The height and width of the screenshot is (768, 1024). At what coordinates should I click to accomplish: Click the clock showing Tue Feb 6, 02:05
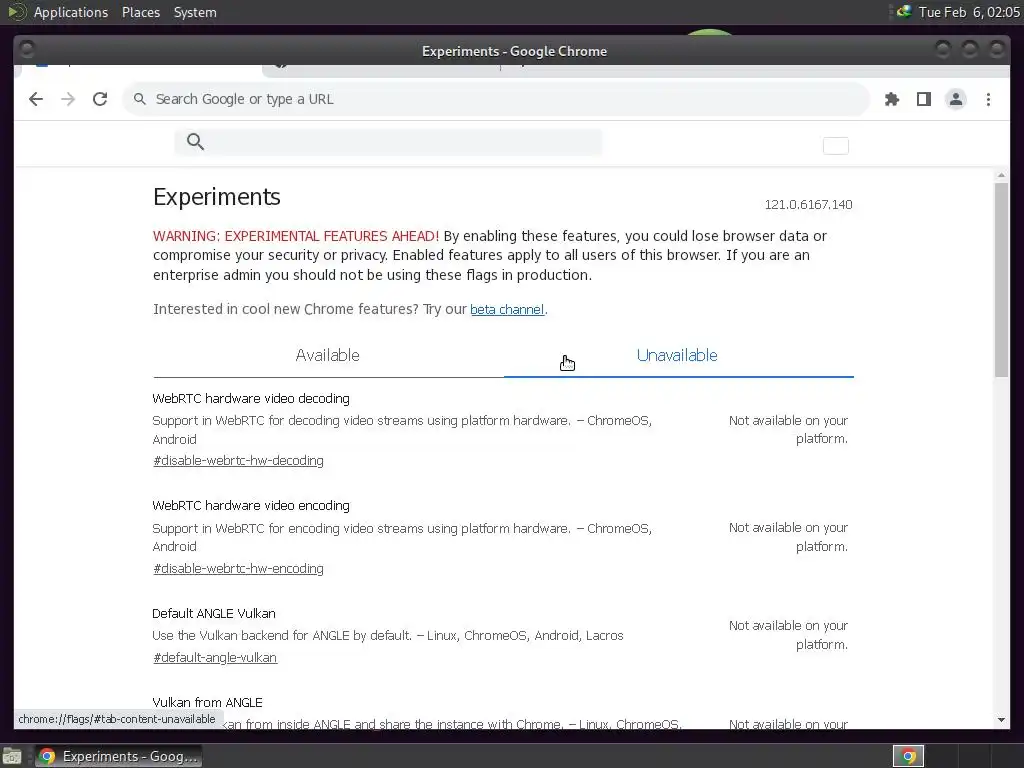tap(969, 12)
